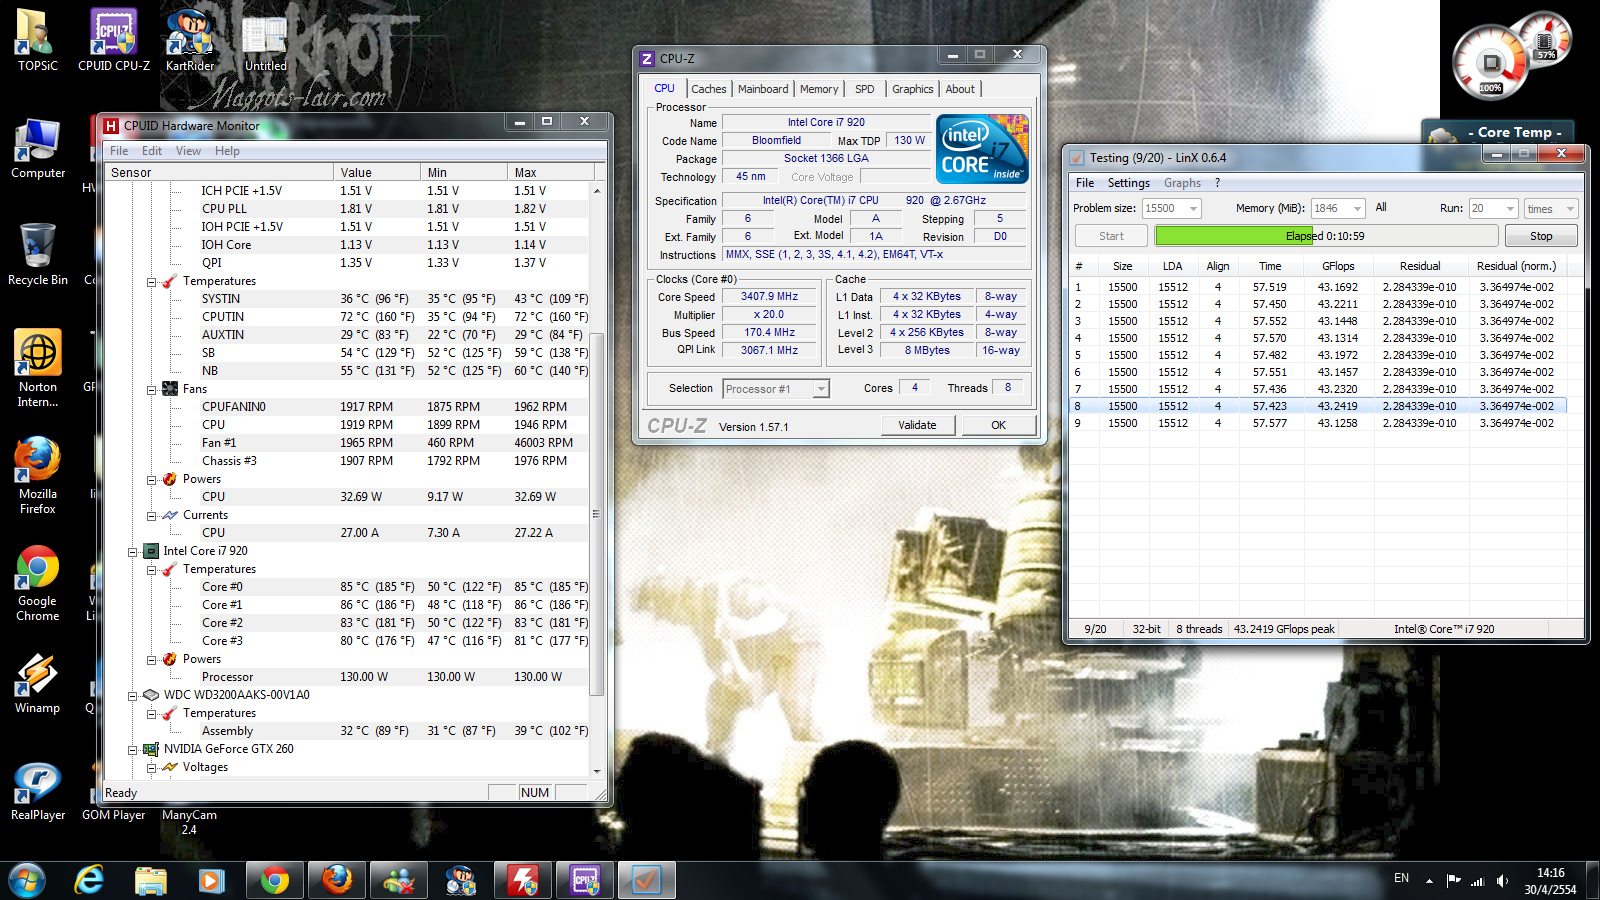The width and height of the screenshot is (1600, 900).
Task: Open the Settings menu in LinX
Action: click(1128, 183)
